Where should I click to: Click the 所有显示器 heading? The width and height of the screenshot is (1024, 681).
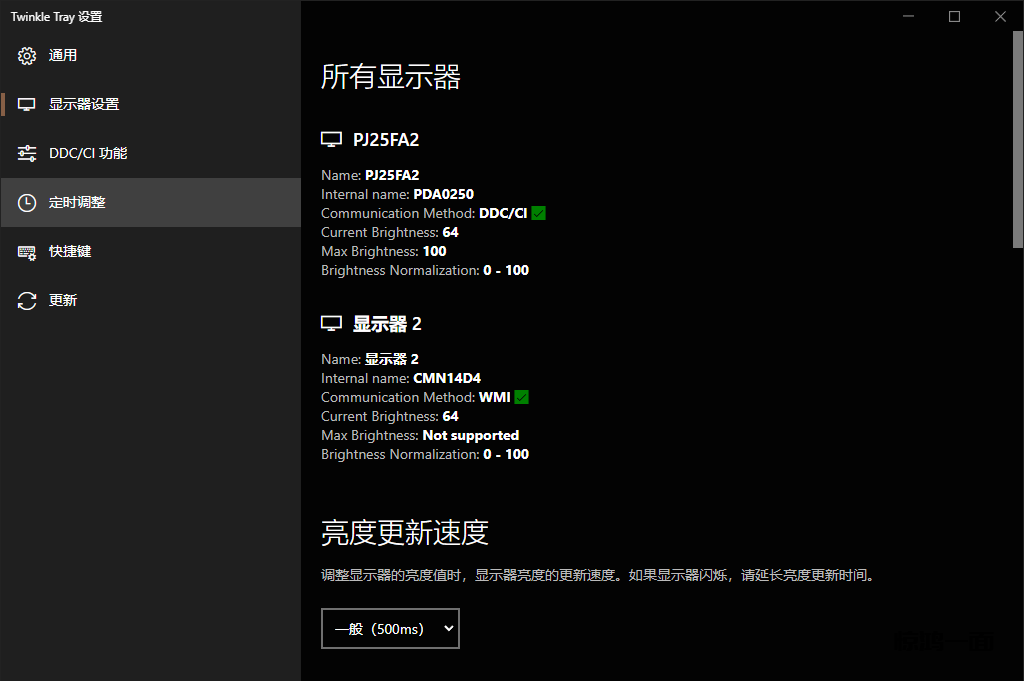391,77
